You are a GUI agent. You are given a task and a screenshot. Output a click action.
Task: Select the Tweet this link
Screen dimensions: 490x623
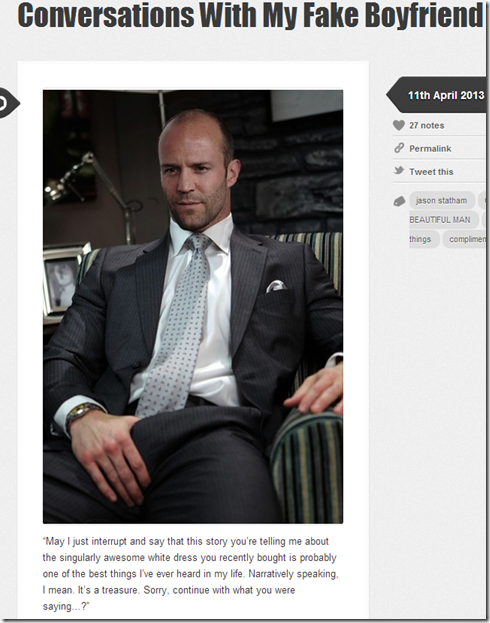point(431,172)
